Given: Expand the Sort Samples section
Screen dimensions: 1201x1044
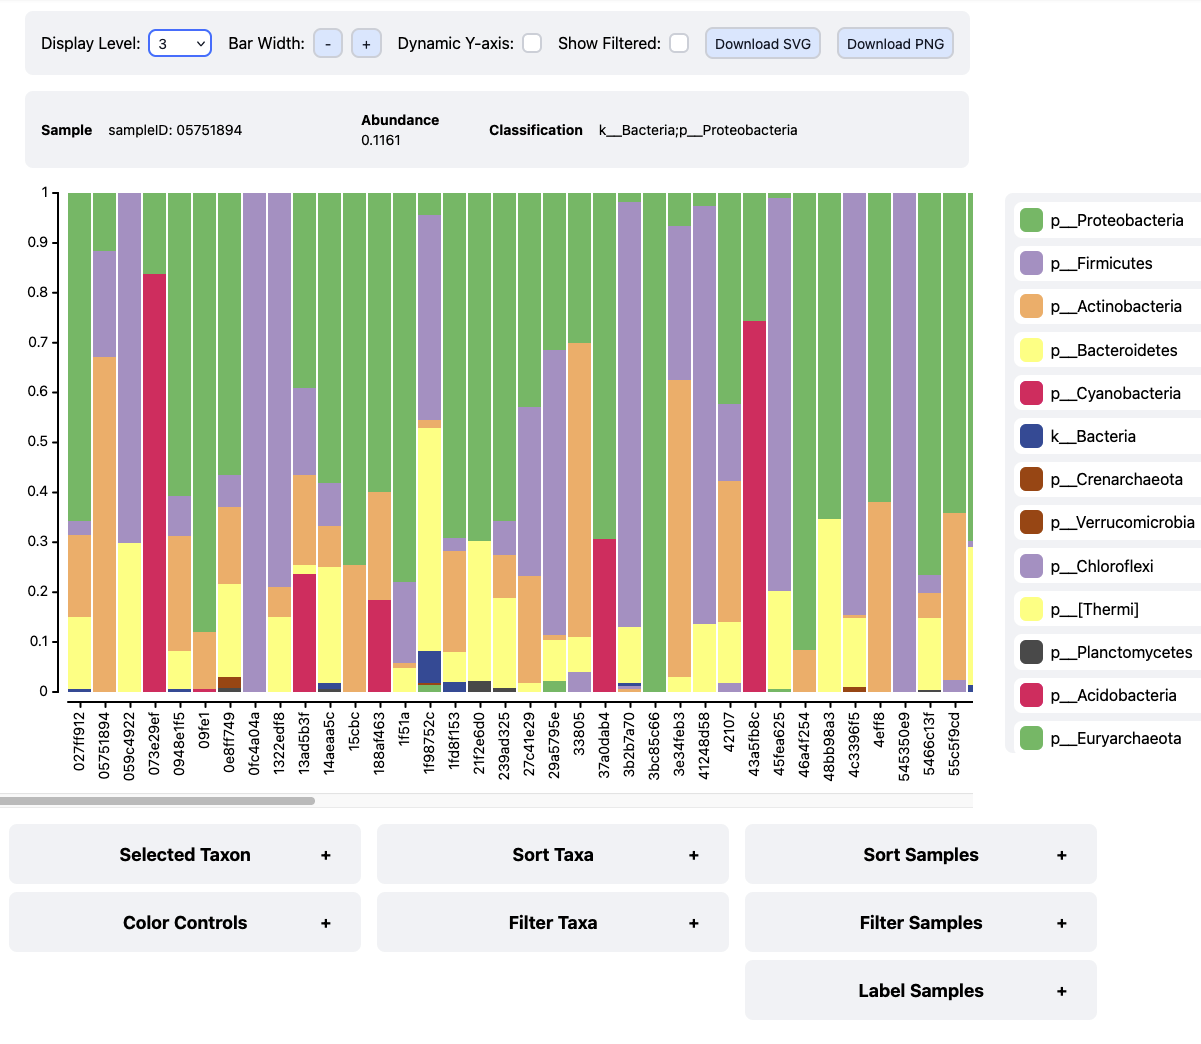Looking at the screenshot, I should [x=921, y=855].
